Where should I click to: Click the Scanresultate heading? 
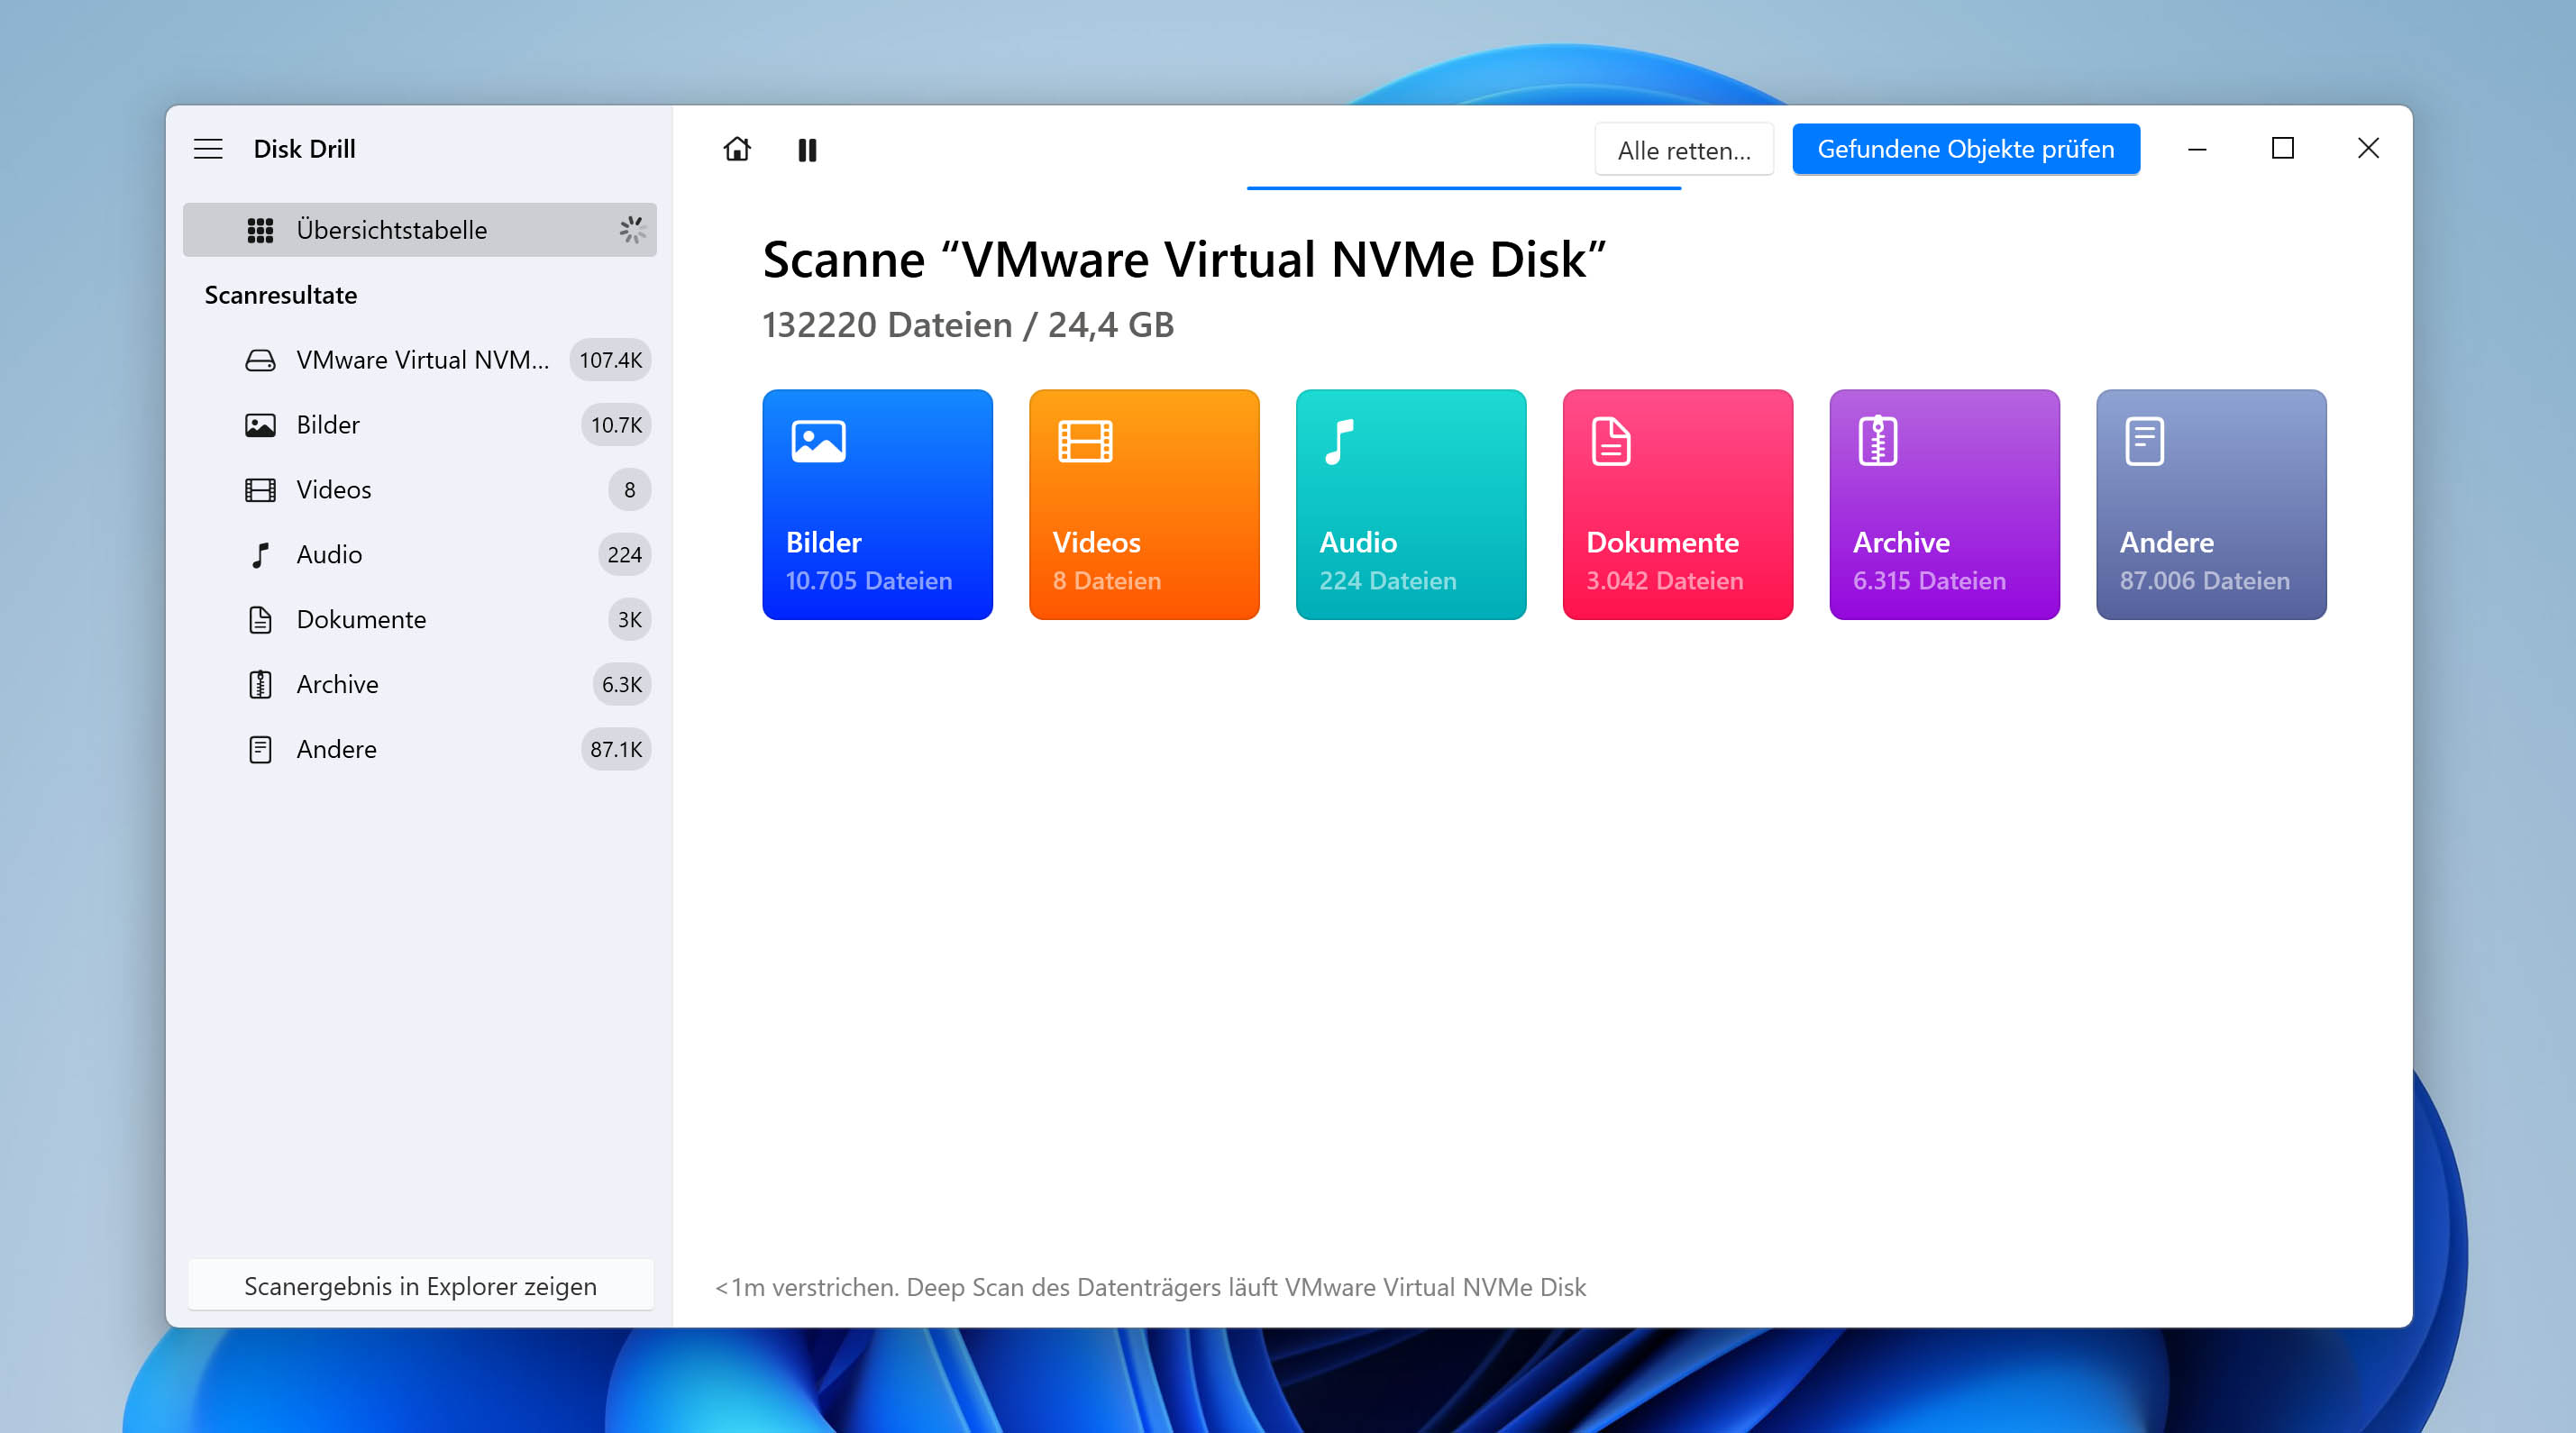(281, 295)
